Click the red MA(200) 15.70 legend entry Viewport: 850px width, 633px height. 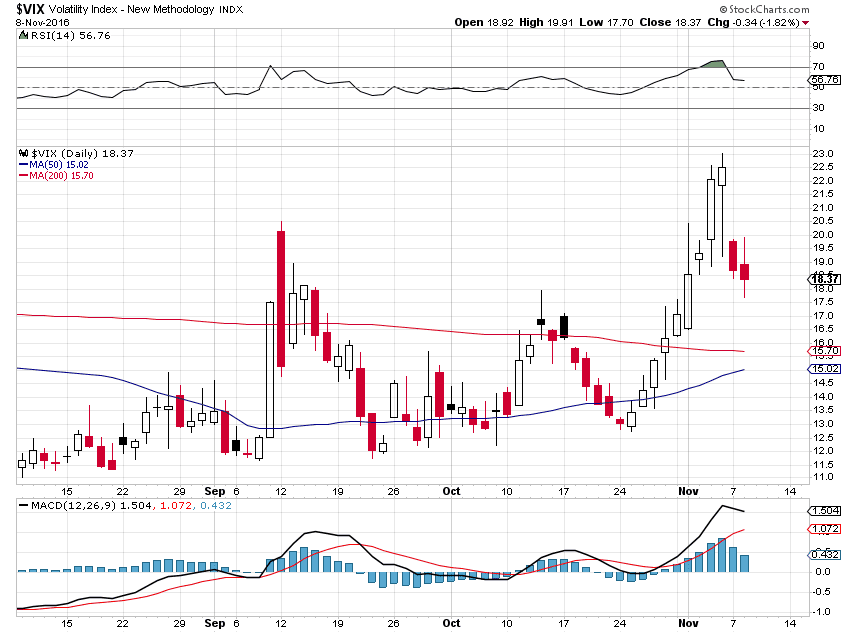point(56,176)
